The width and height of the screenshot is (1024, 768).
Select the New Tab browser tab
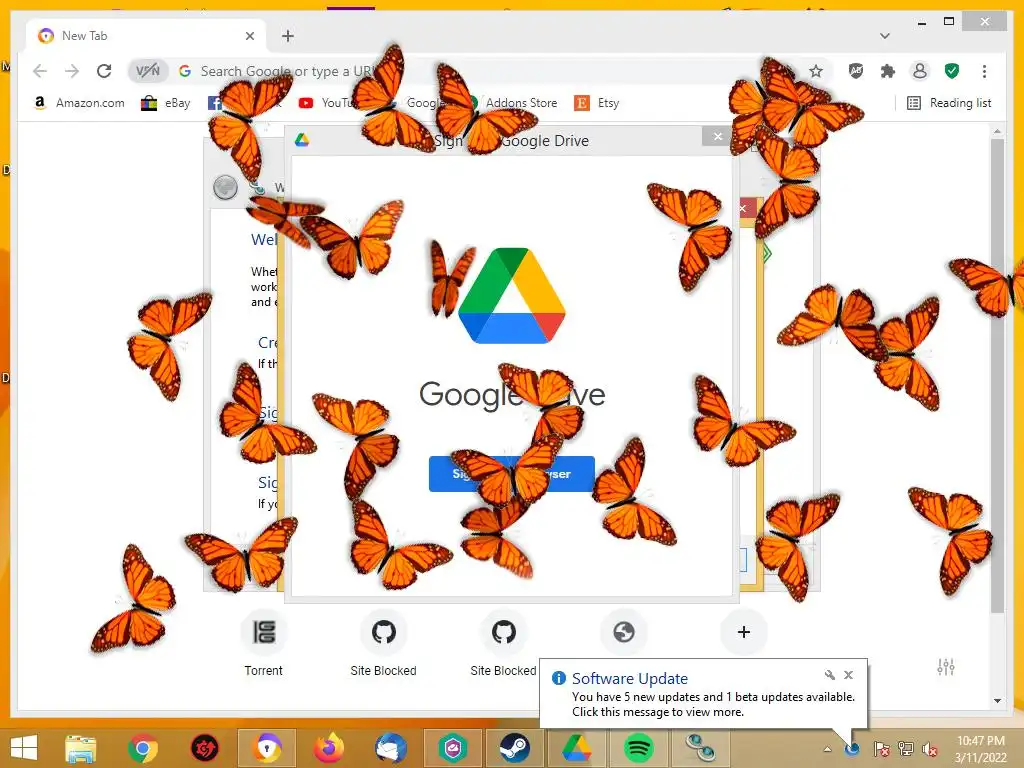[x=147, y=36]
